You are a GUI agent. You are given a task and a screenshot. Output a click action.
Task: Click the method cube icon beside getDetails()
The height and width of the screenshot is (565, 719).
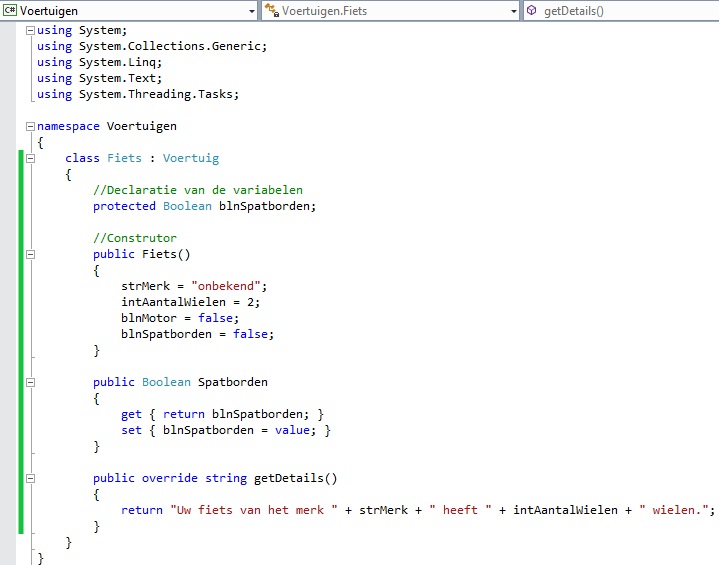click(531, 10)
